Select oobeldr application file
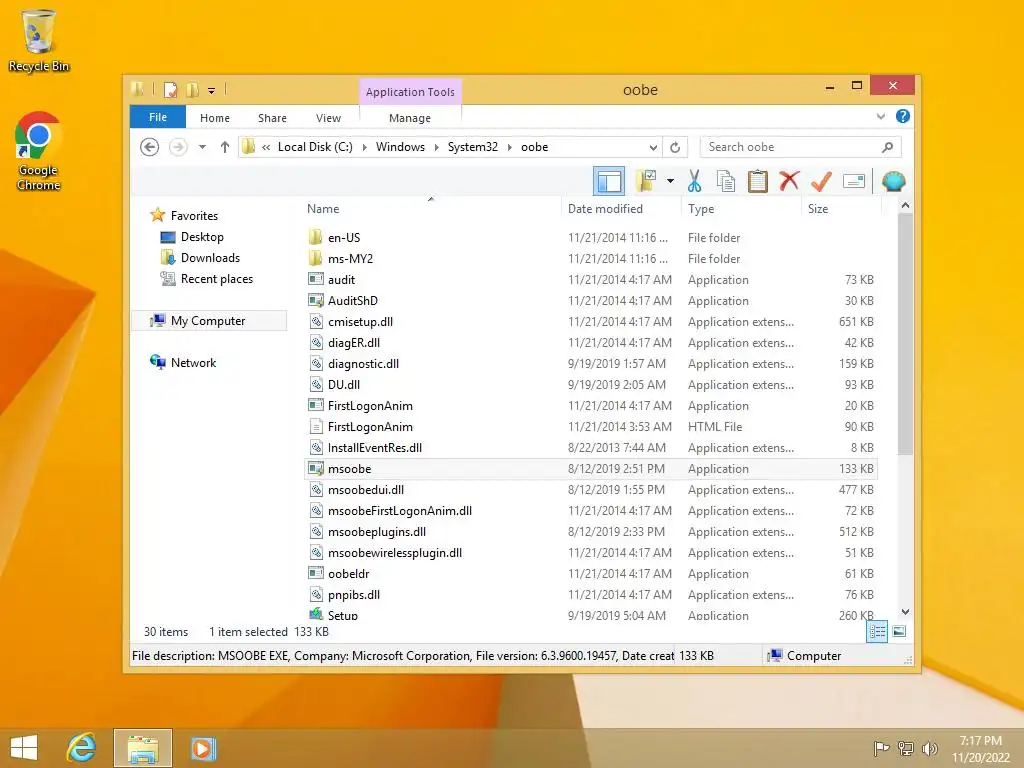The image size is (1024, 768). (591, 573)
